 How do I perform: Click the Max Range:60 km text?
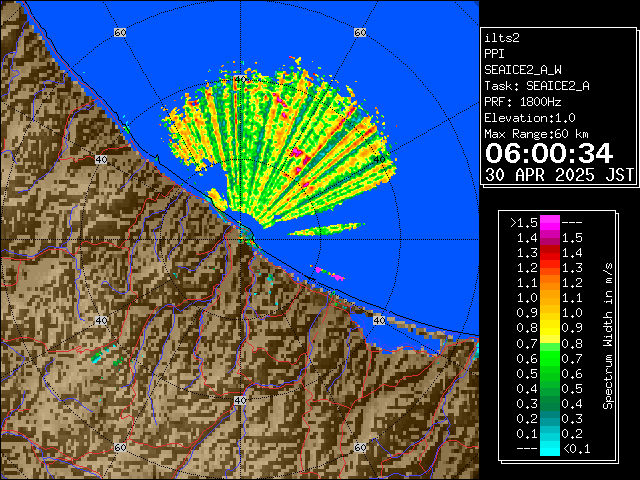pos(536,134)
